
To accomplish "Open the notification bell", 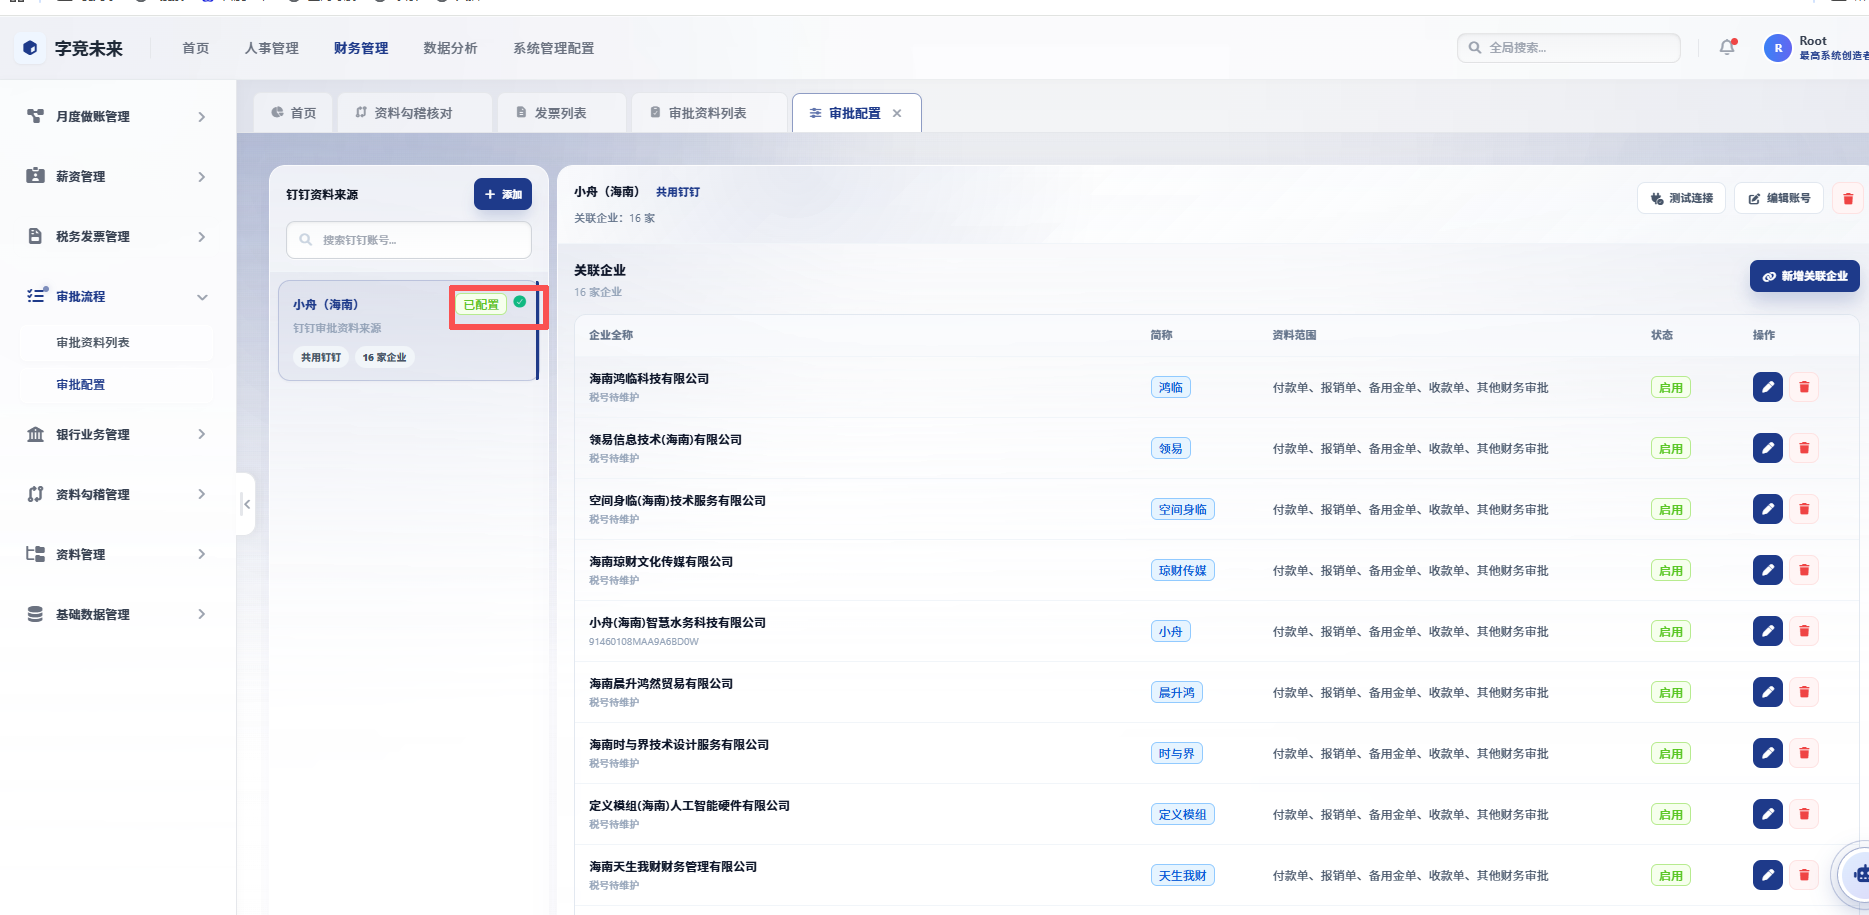I will tap(1727, 47).
